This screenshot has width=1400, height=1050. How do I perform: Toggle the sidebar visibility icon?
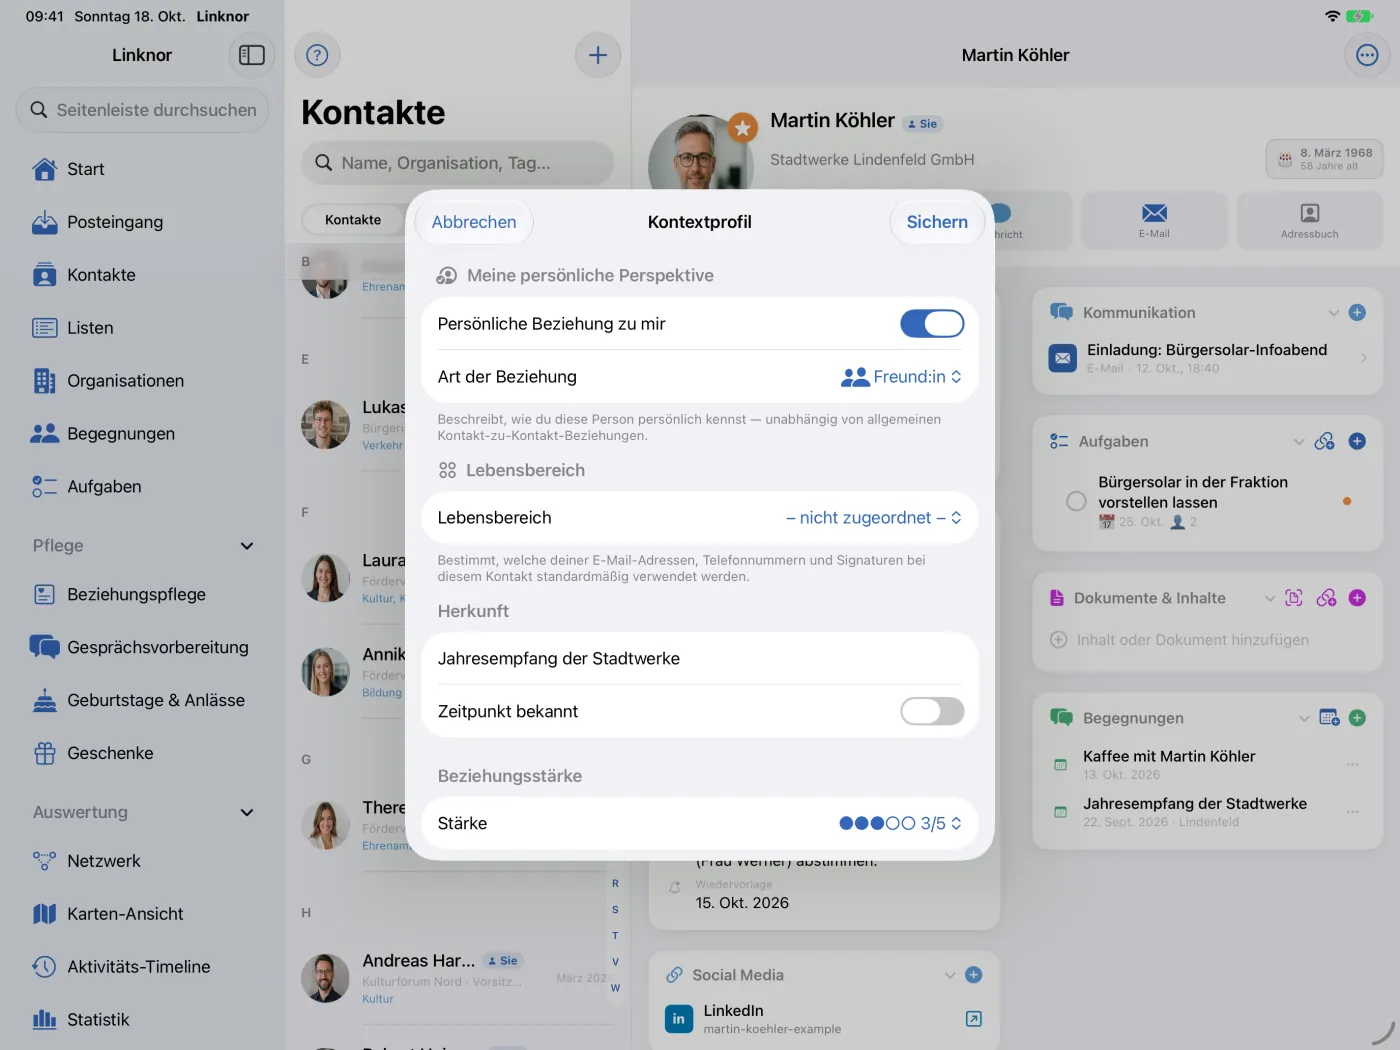click(252, 55)
